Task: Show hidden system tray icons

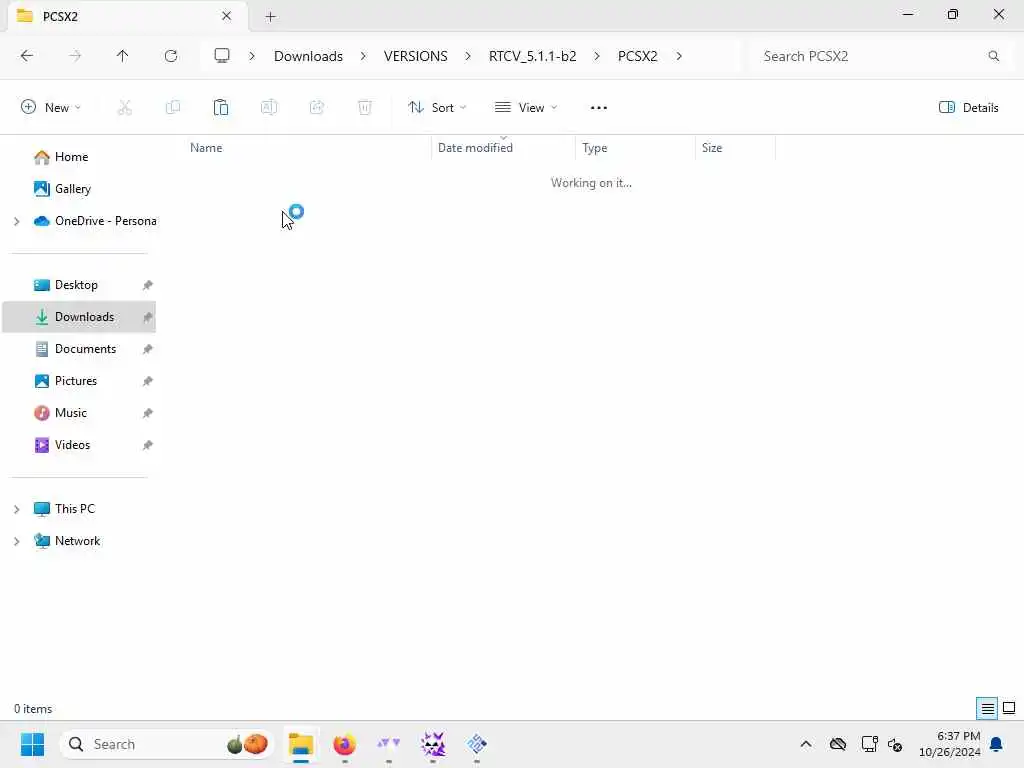Action: coord(806,744)
